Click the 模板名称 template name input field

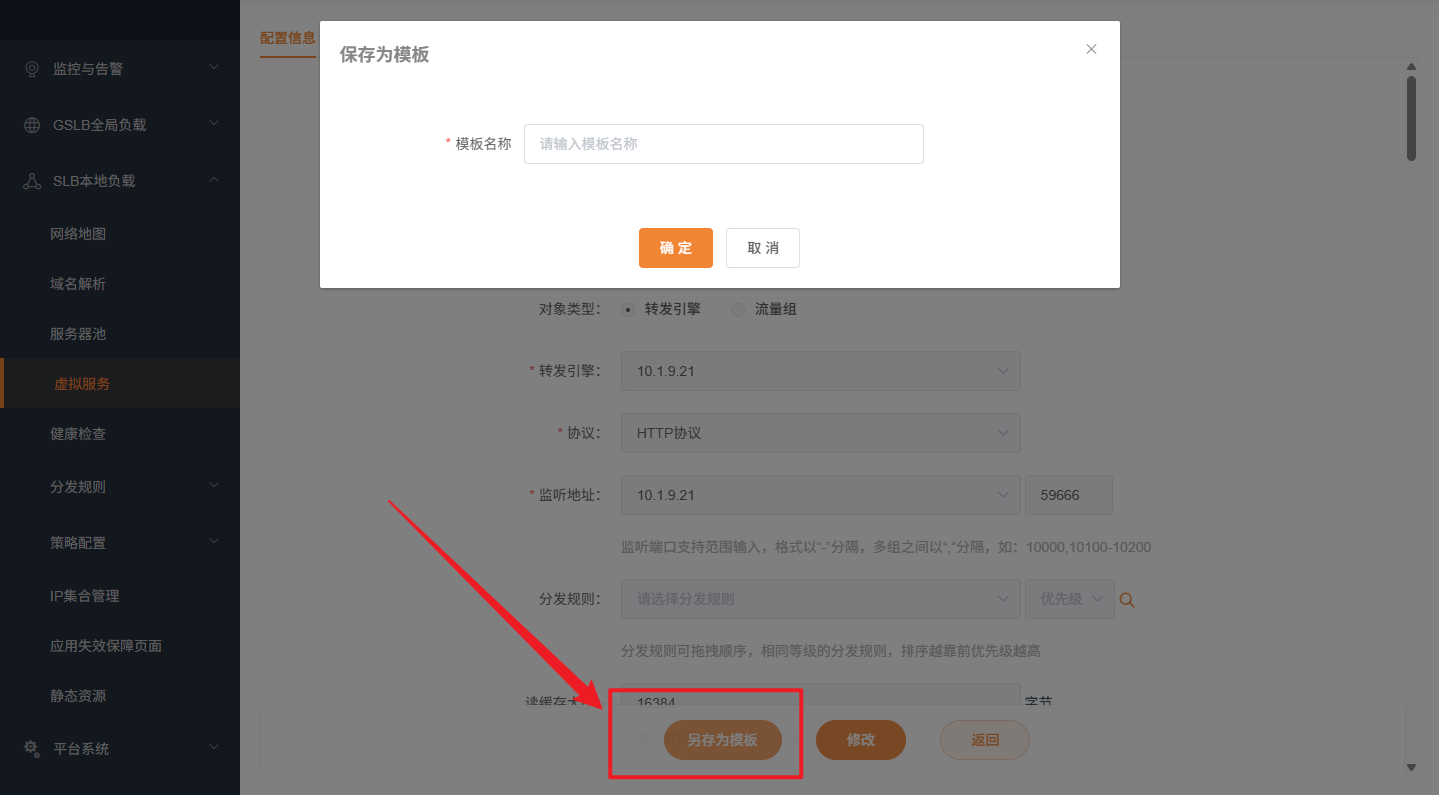(723, 144)
